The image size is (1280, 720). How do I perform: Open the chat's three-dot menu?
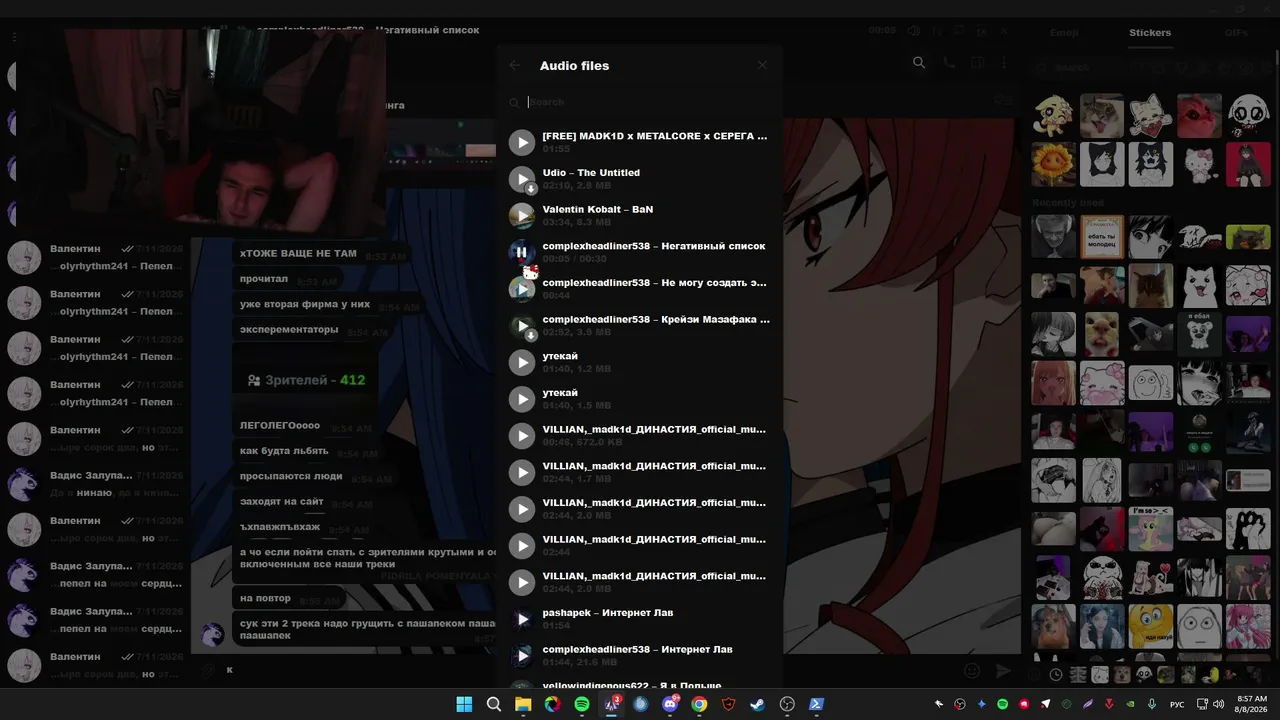(x=1004, y=63)
